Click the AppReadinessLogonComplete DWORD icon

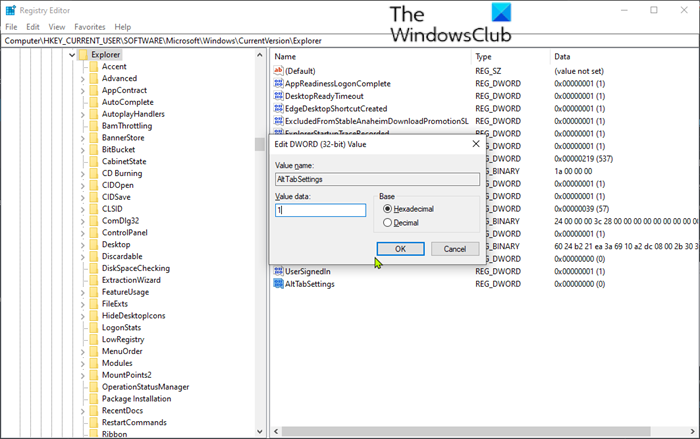coord(278,83)
